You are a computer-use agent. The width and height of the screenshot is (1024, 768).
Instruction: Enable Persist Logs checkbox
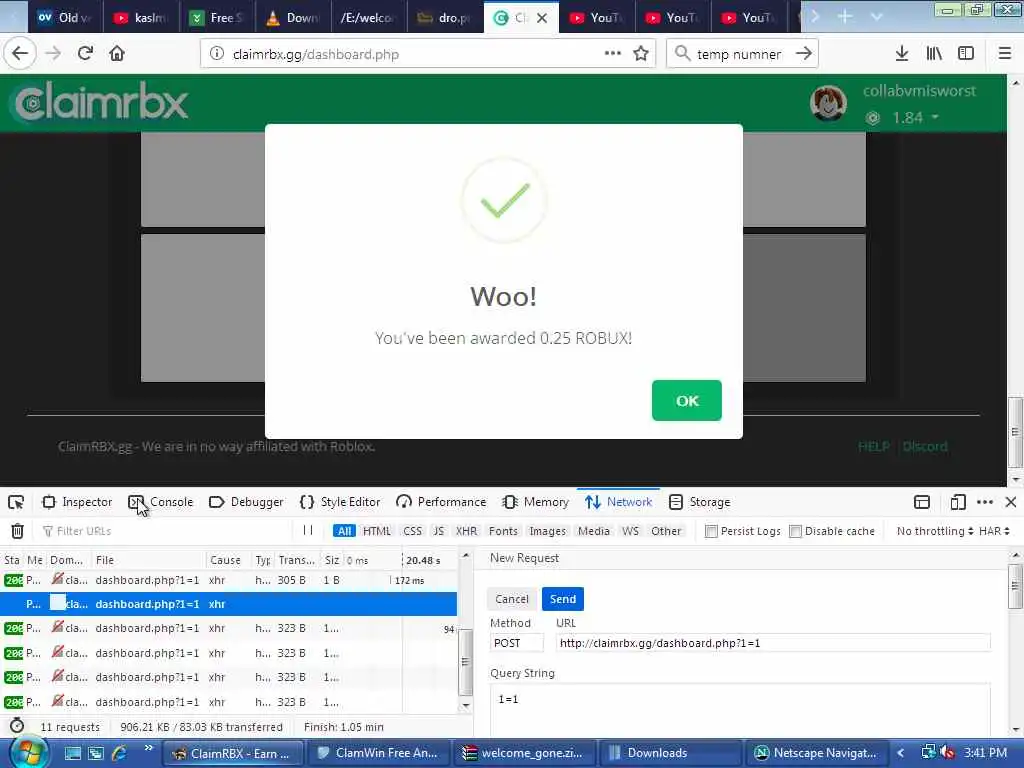point(711,531)
